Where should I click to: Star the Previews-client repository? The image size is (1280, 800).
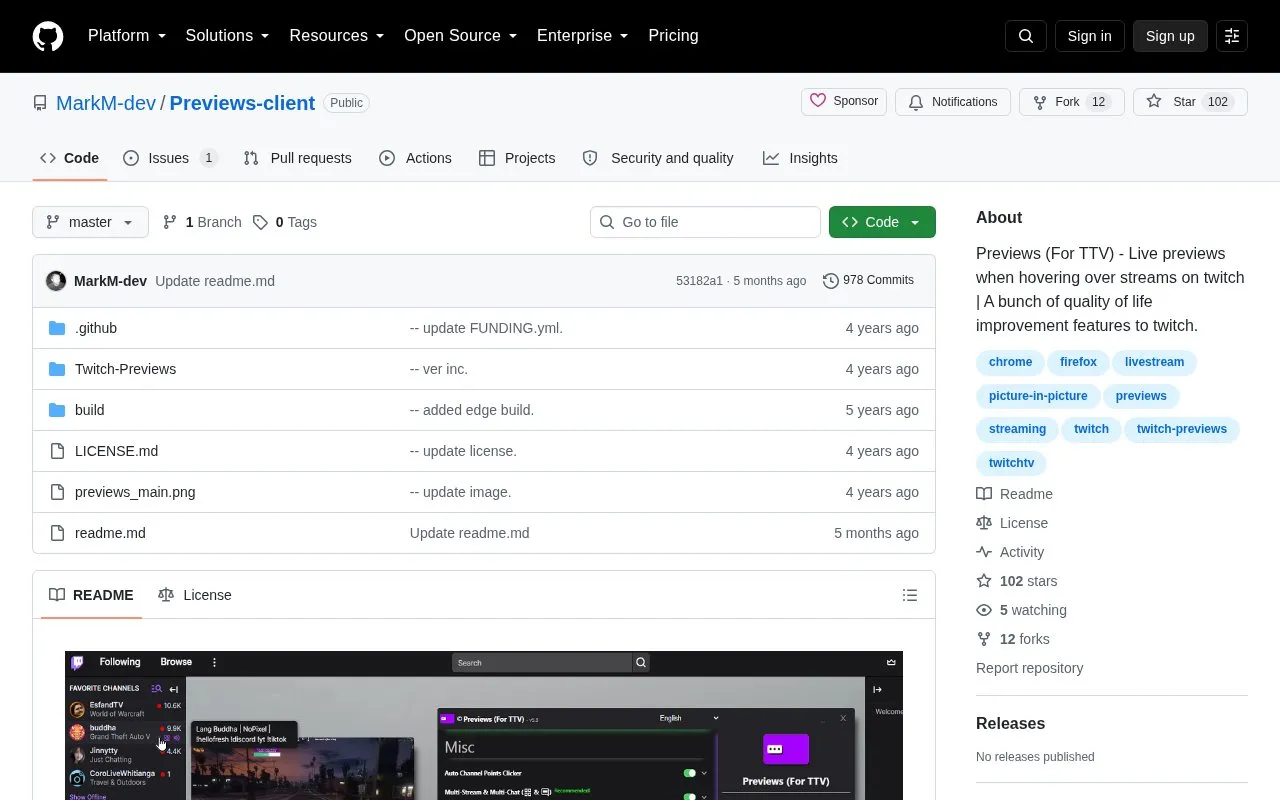coord(1190,102)
